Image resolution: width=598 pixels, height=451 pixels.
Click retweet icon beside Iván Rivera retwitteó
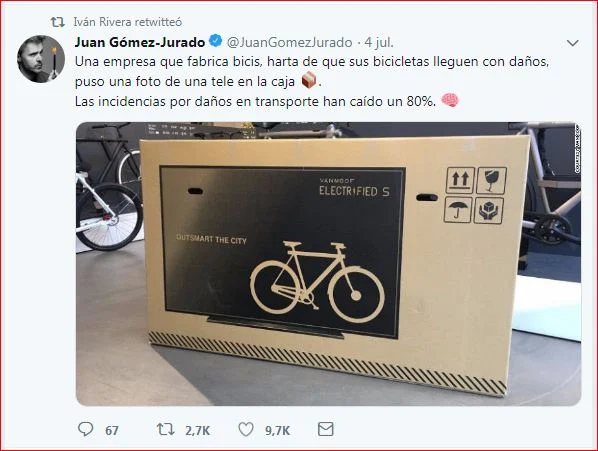click(x=58, y=22)
